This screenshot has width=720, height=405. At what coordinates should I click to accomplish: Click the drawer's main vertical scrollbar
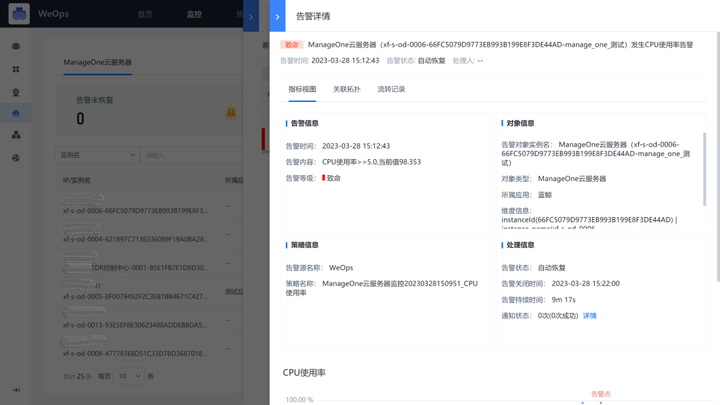tap(718, 156)
